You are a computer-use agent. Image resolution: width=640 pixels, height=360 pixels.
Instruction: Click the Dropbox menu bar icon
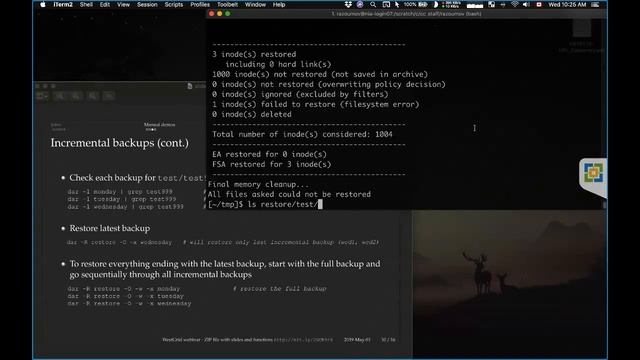[x=348, y=4]
